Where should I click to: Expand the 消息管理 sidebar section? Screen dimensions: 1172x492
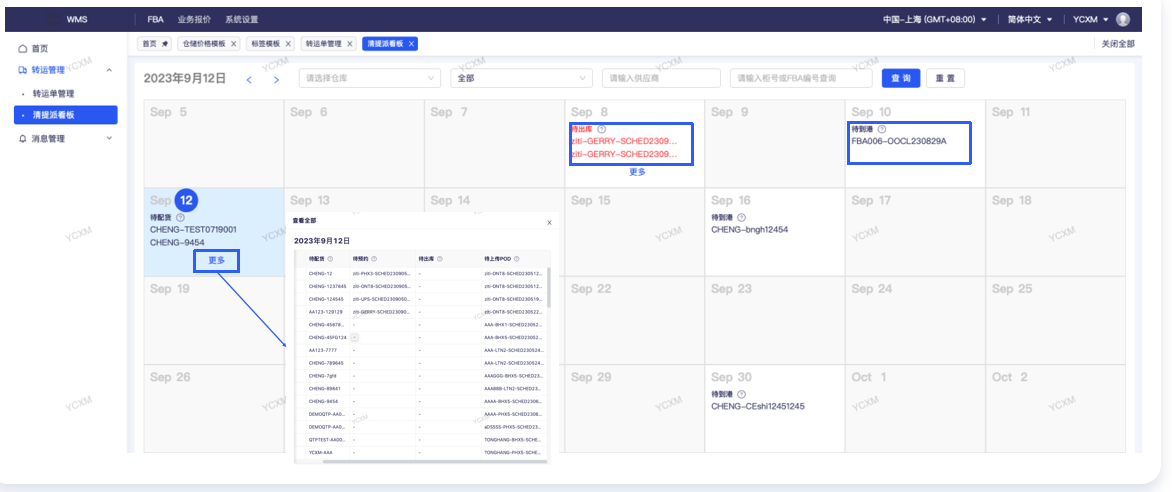tap(109, 139)
